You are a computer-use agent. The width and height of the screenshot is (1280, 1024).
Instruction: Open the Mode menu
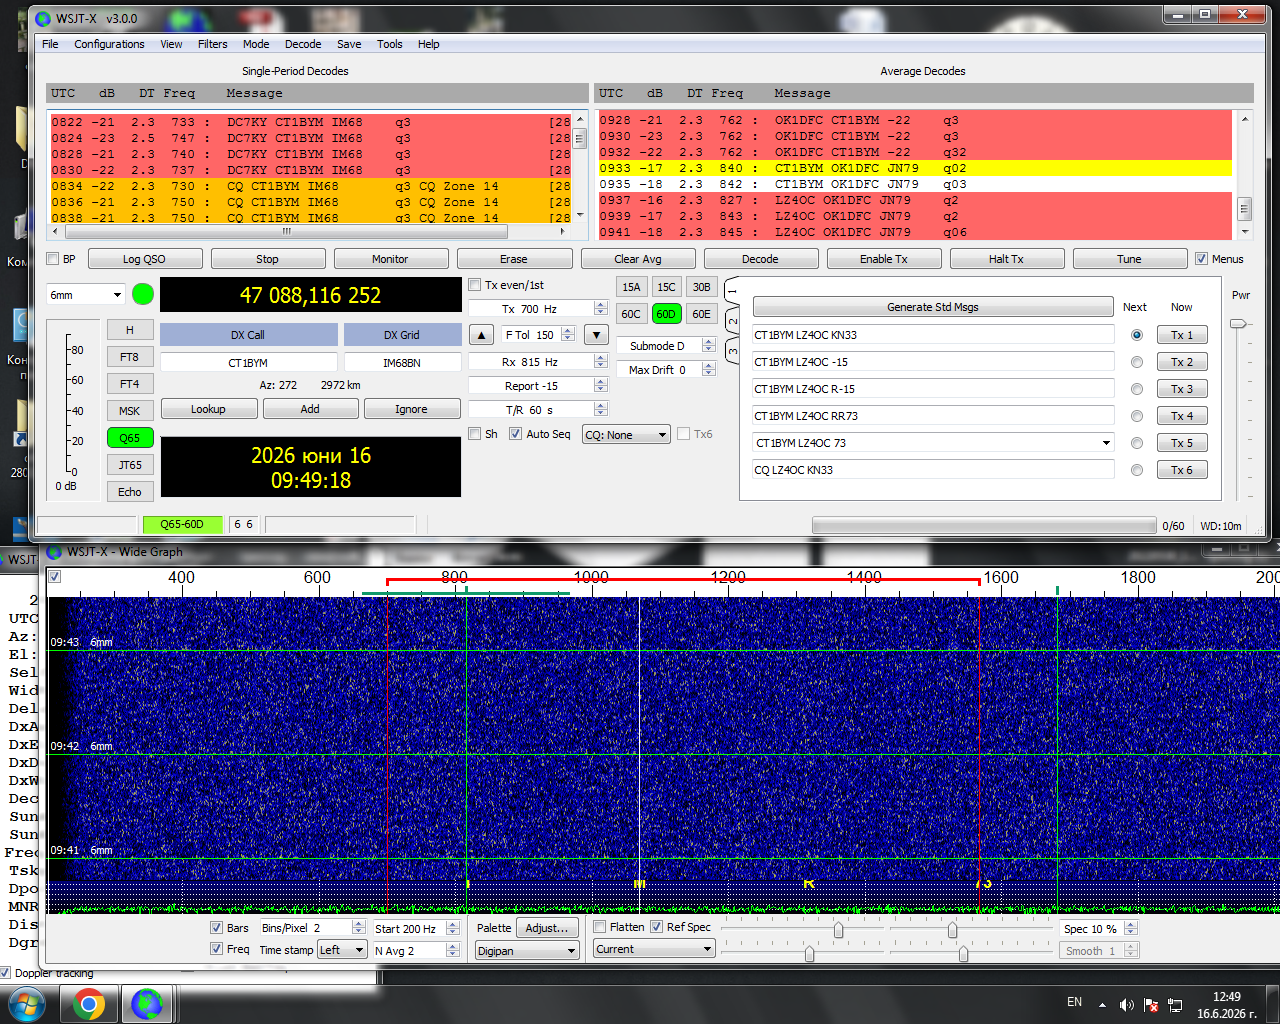pyautogui.click(x=256, y=44)
